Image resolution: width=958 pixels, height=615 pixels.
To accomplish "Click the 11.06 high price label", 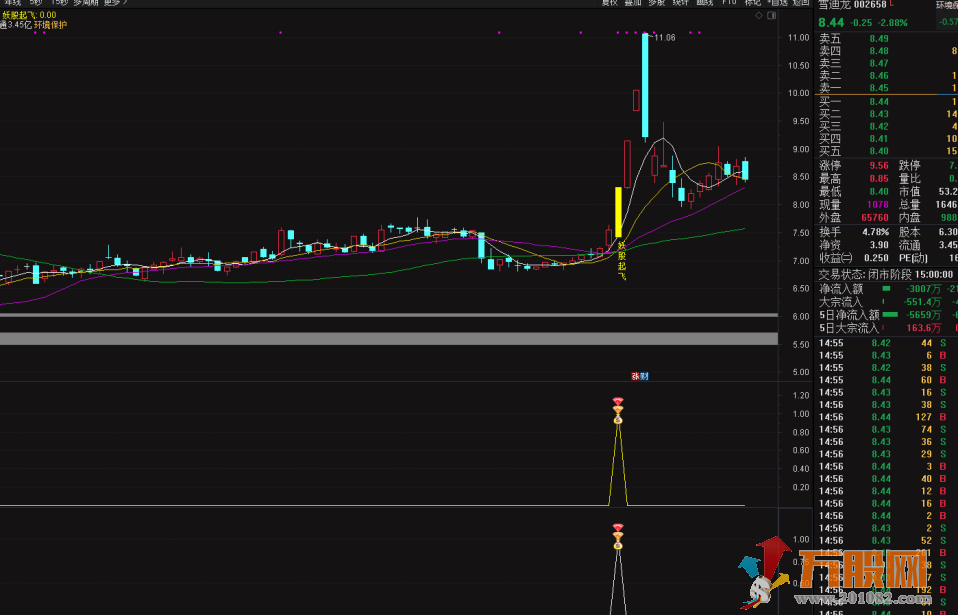I will [665, 38].
